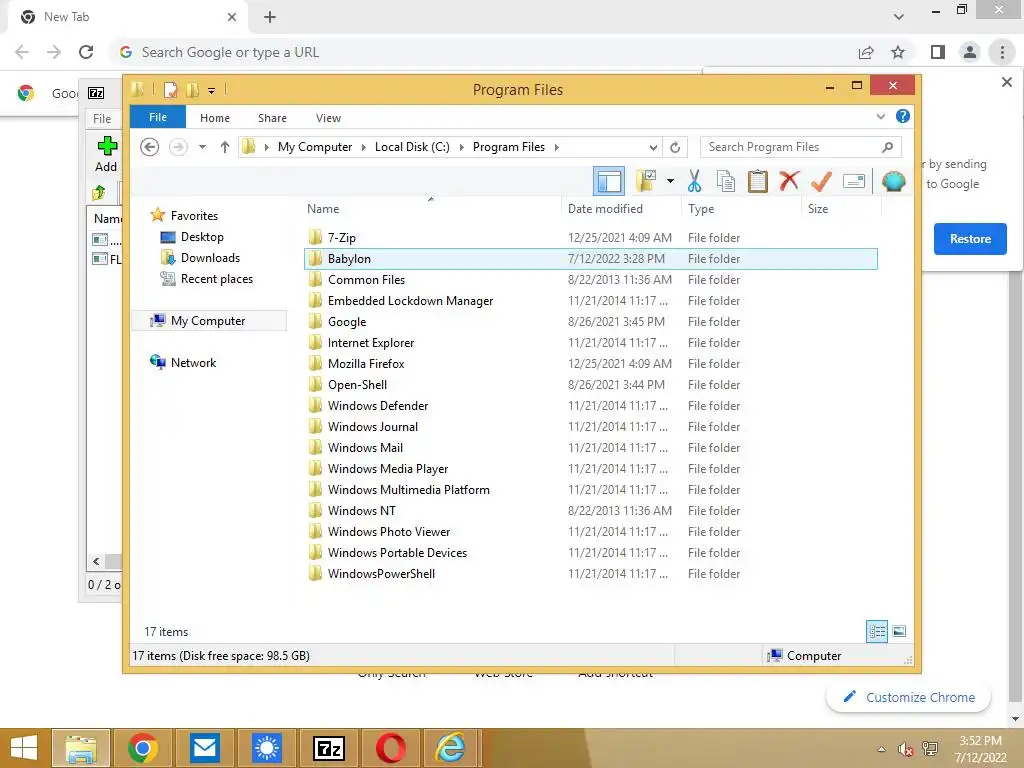Expand the ribbon with the chevron arrow

click(881, 116)
